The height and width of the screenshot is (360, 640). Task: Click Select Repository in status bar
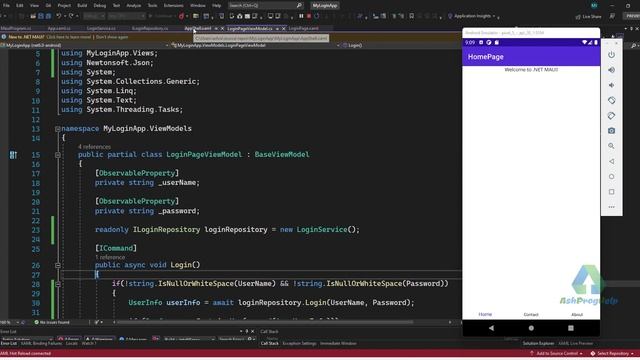[612, 353]
